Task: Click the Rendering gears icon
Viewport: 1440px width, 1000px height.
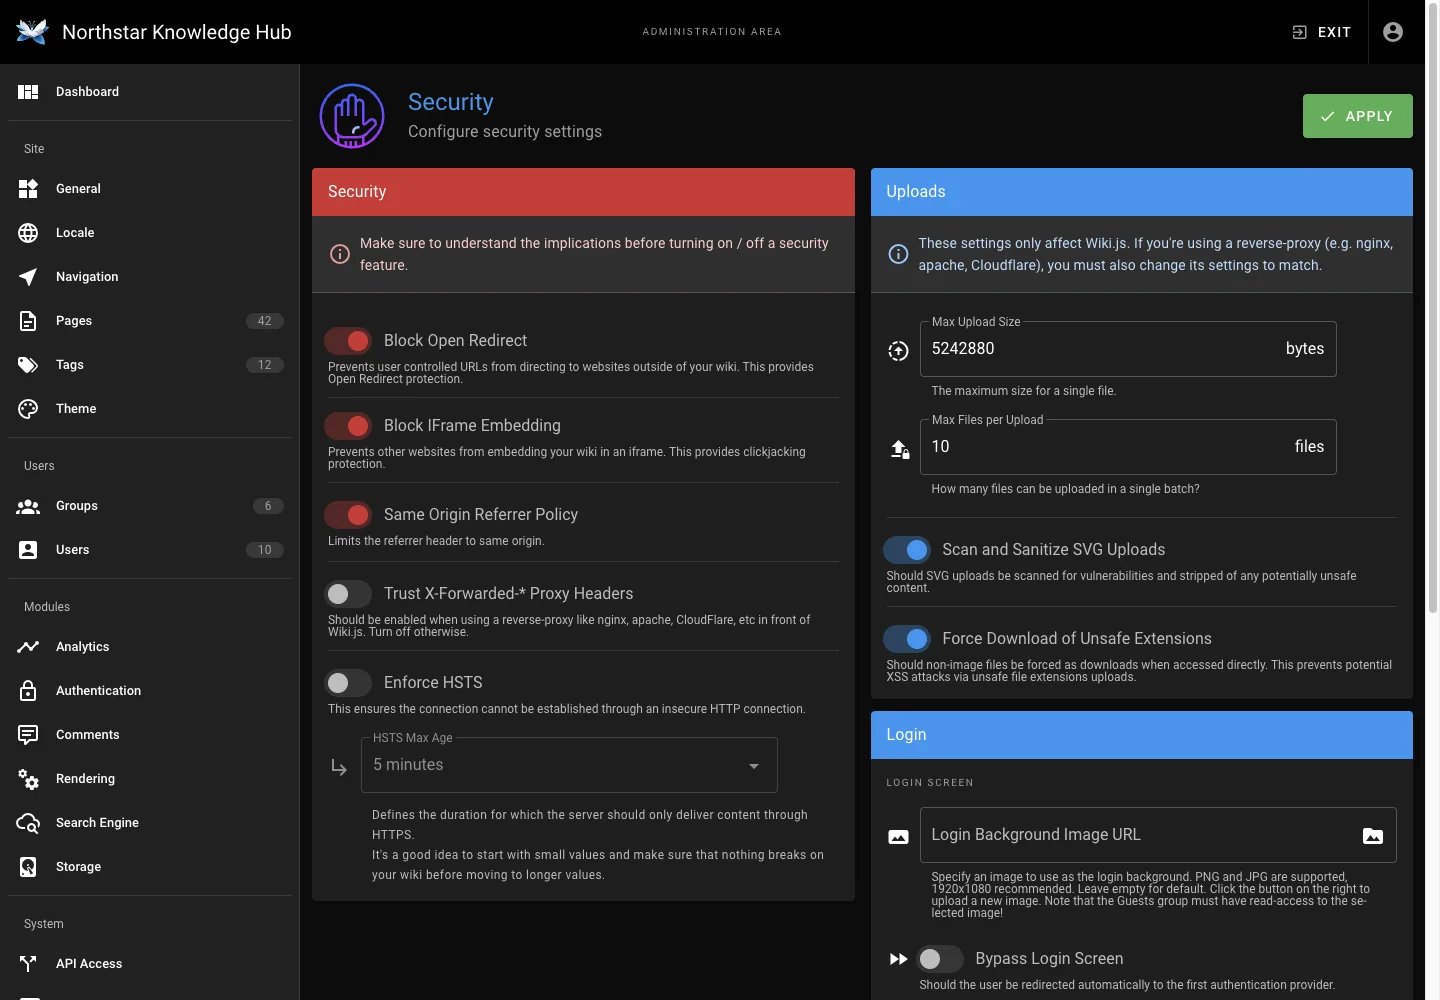Action: point(28,779)
